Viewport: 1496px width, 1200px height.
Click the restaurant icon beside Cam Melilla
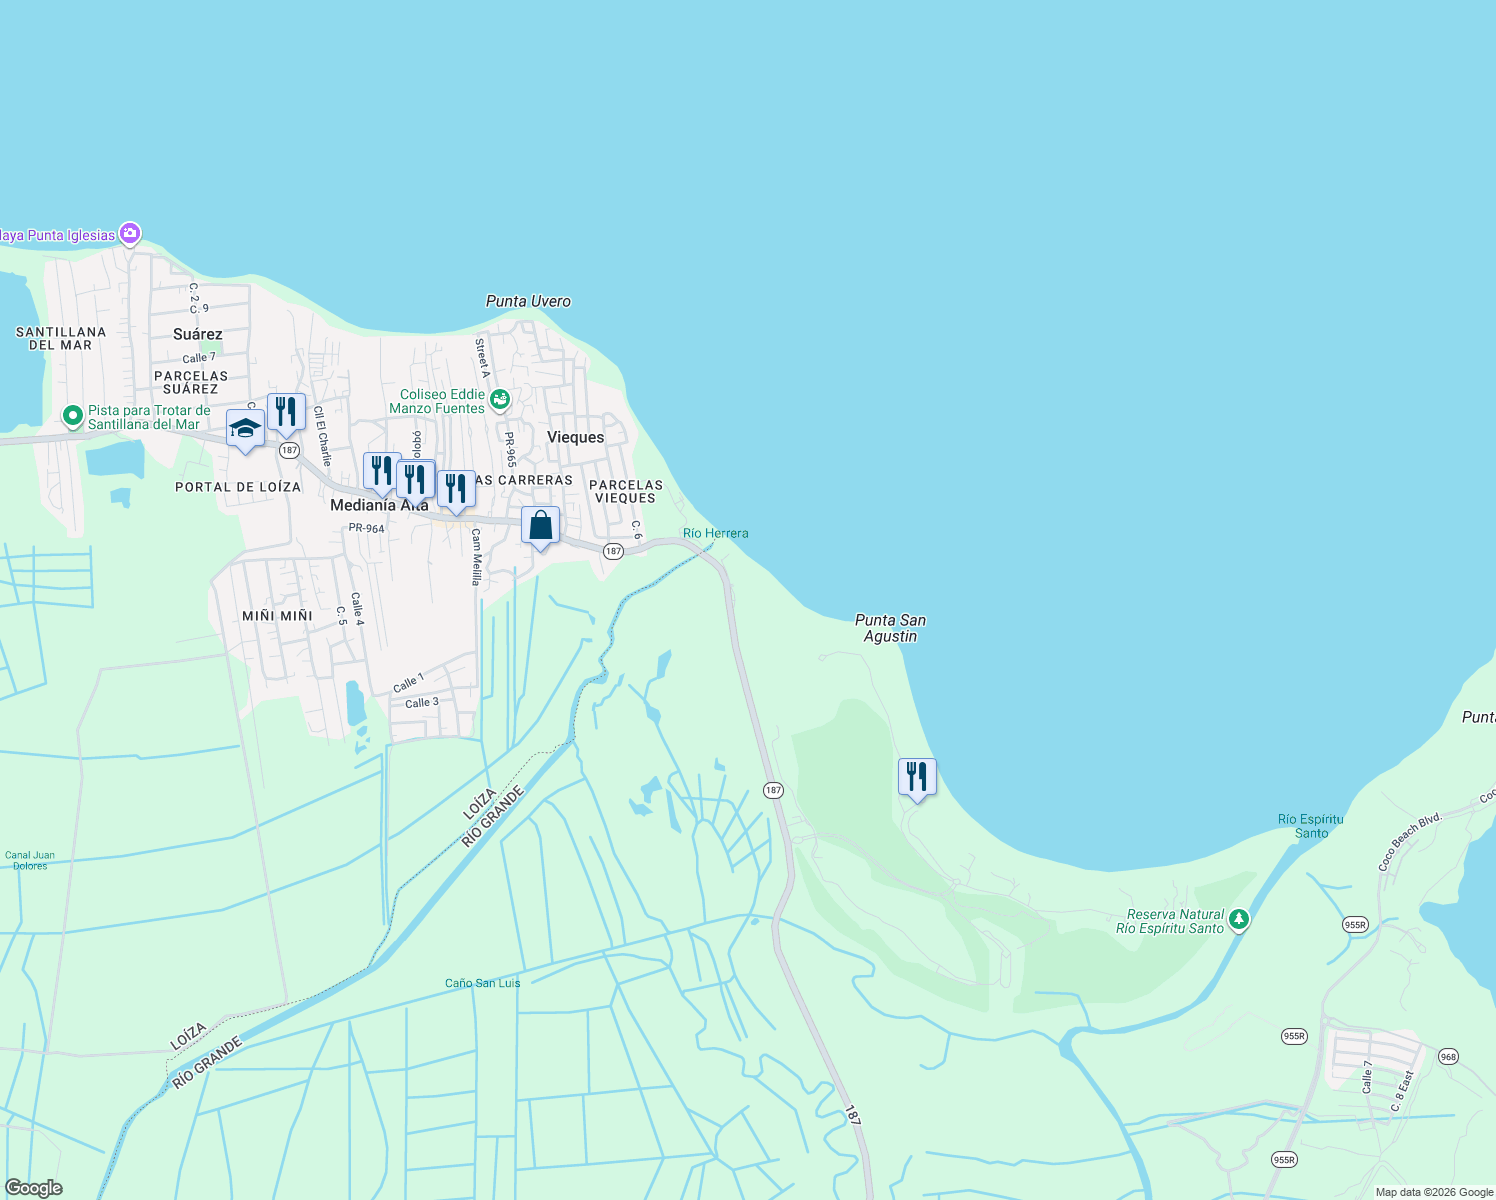click(456, 486)
